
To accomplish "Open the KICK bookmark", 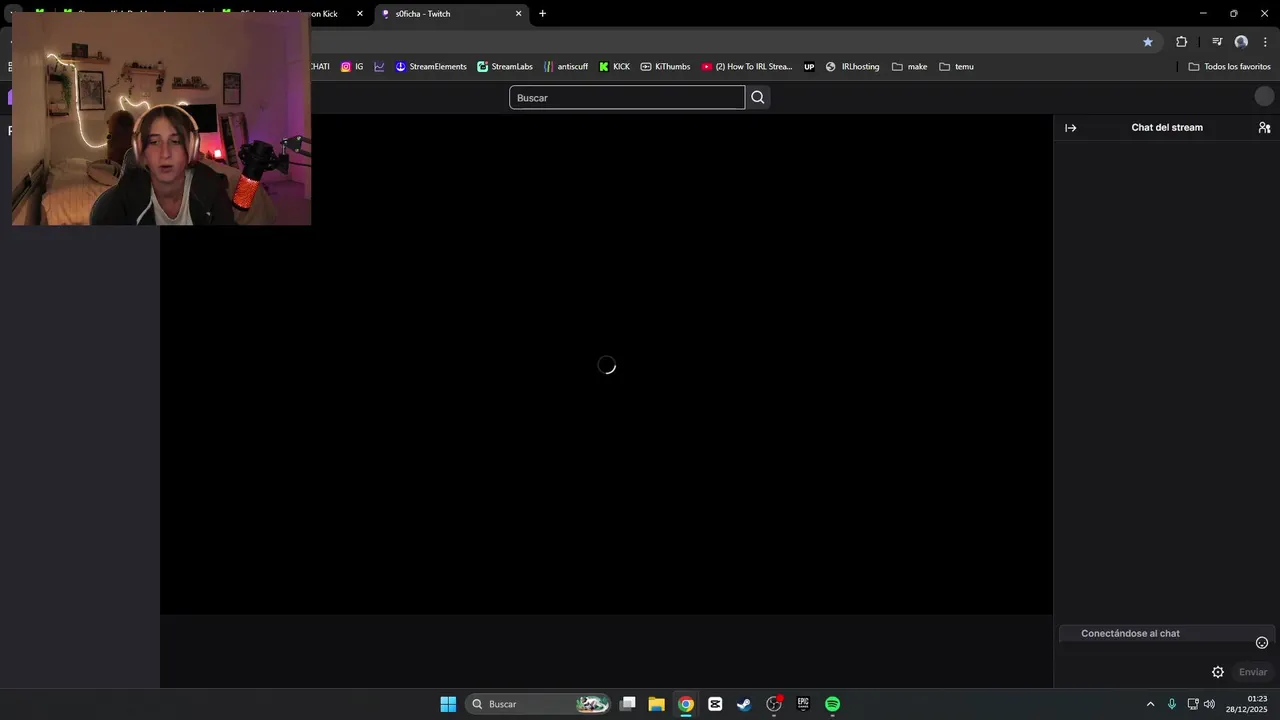I will click(x=614, y=67).
